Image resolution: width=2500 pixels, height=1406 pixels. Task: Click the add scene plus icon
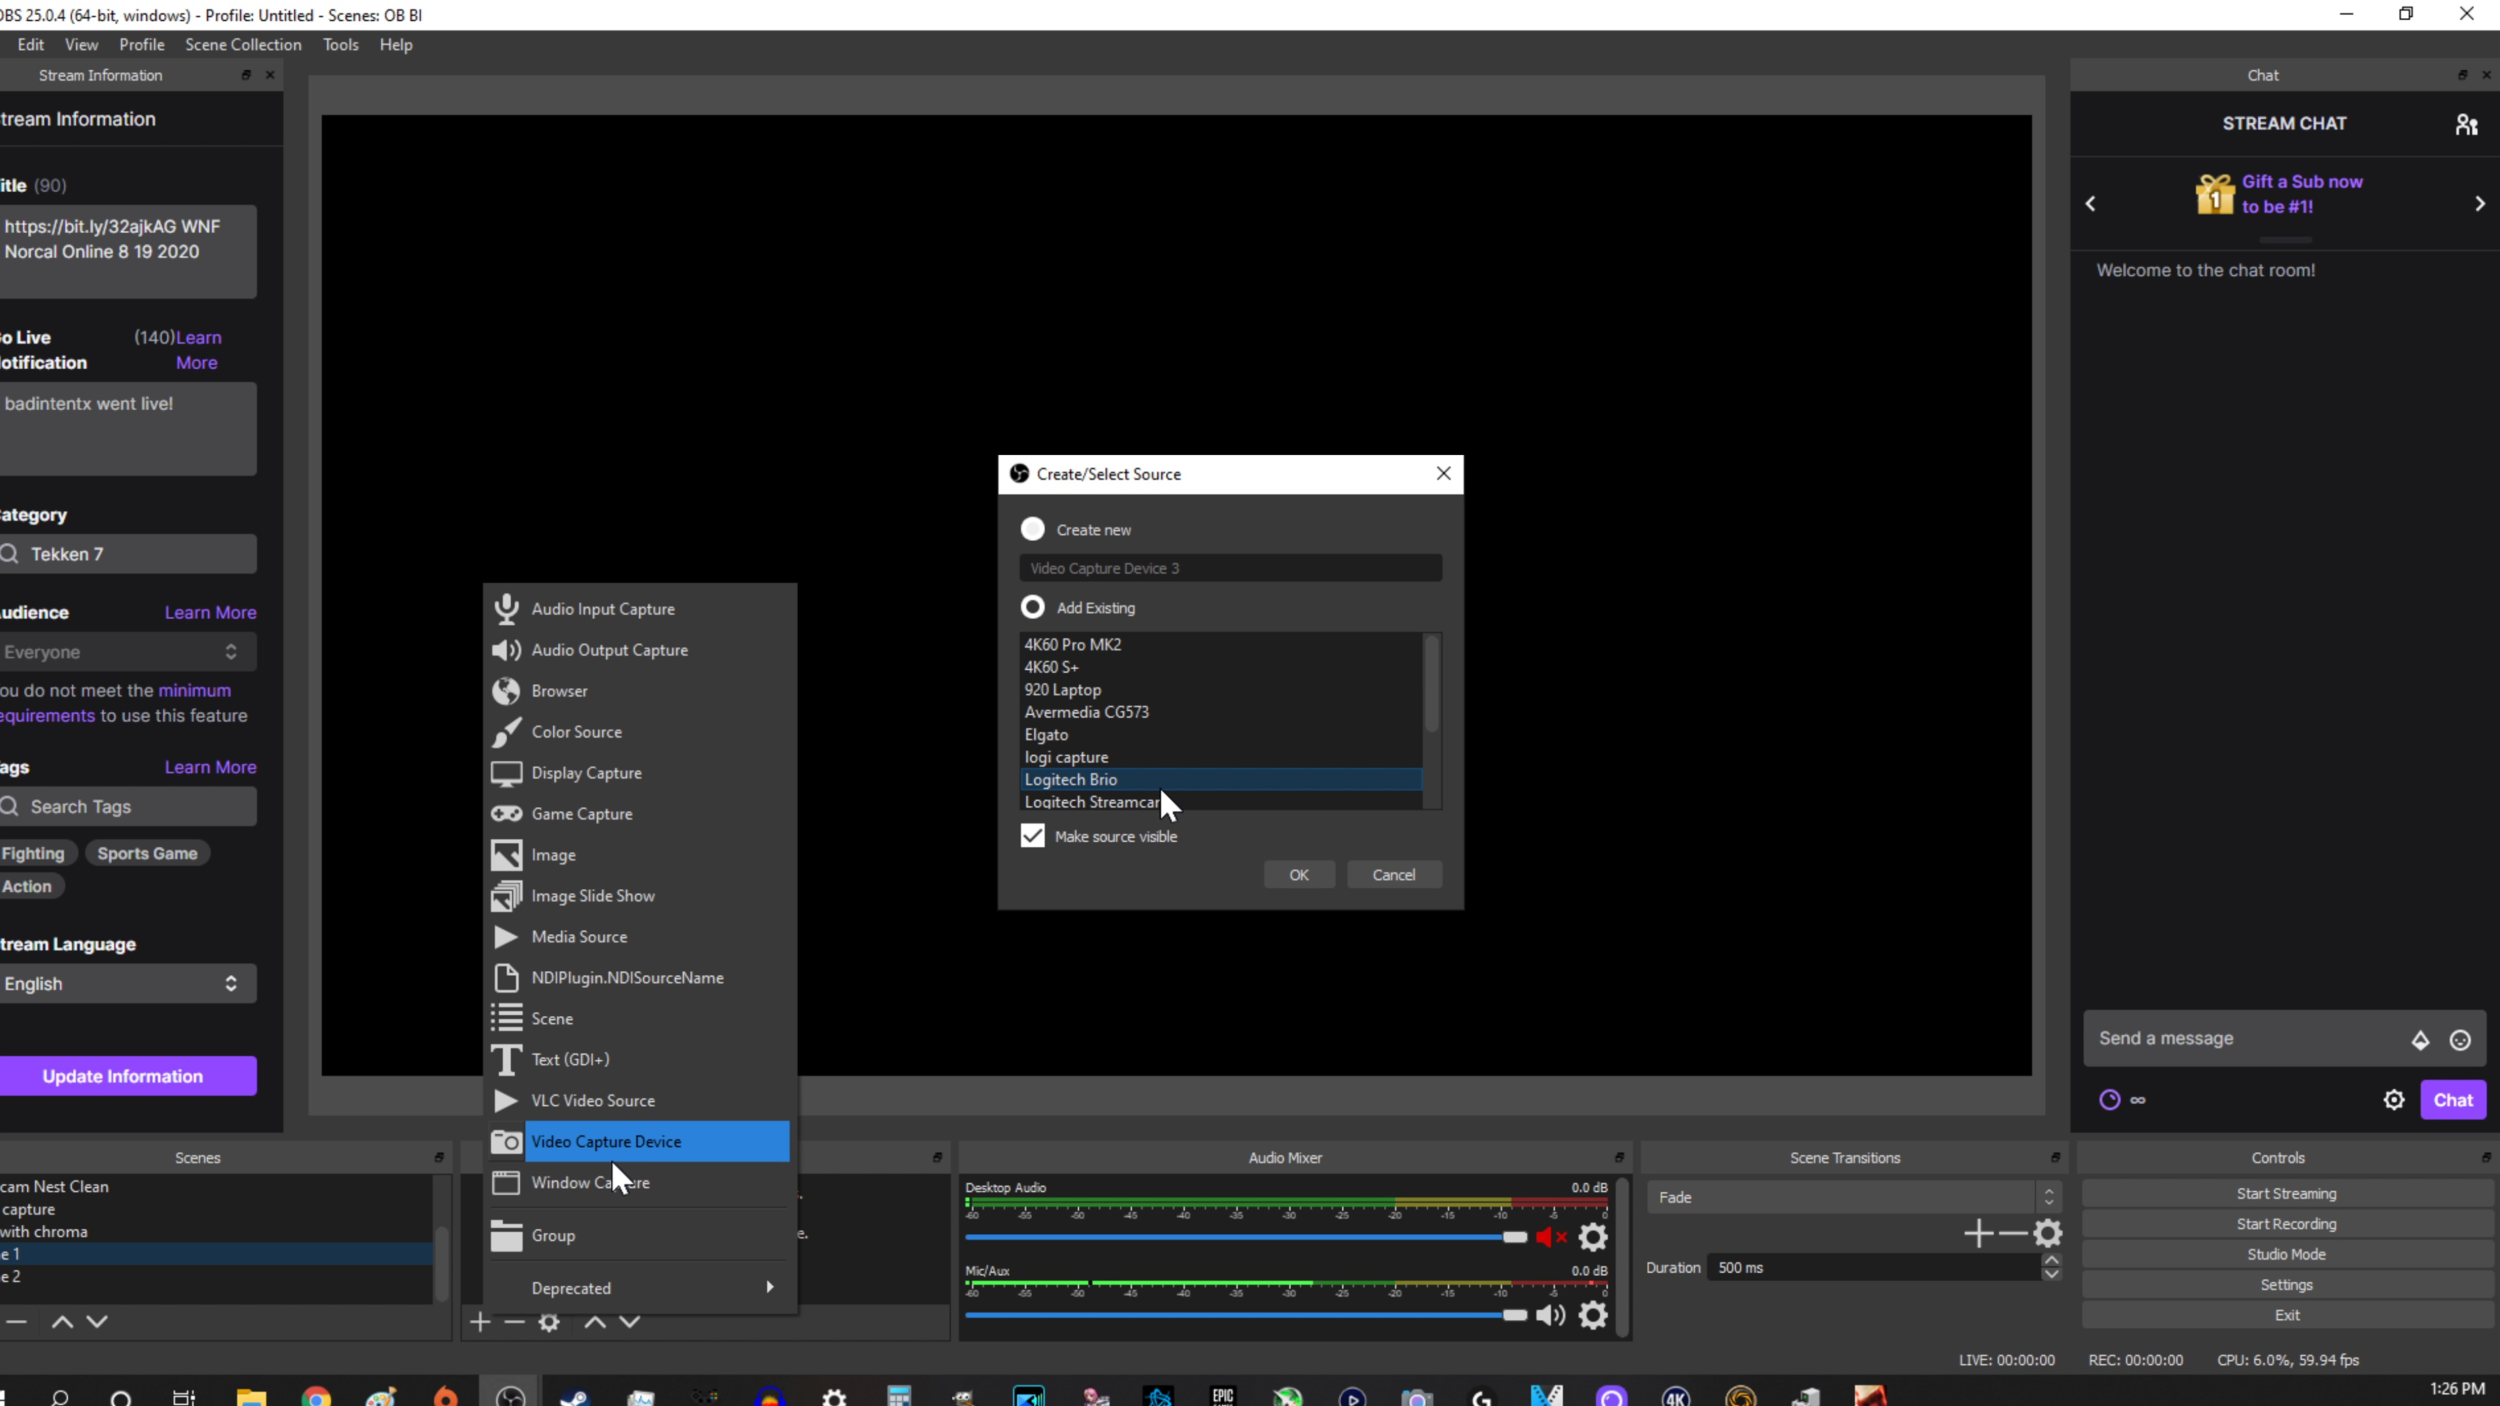(479, 1322)
